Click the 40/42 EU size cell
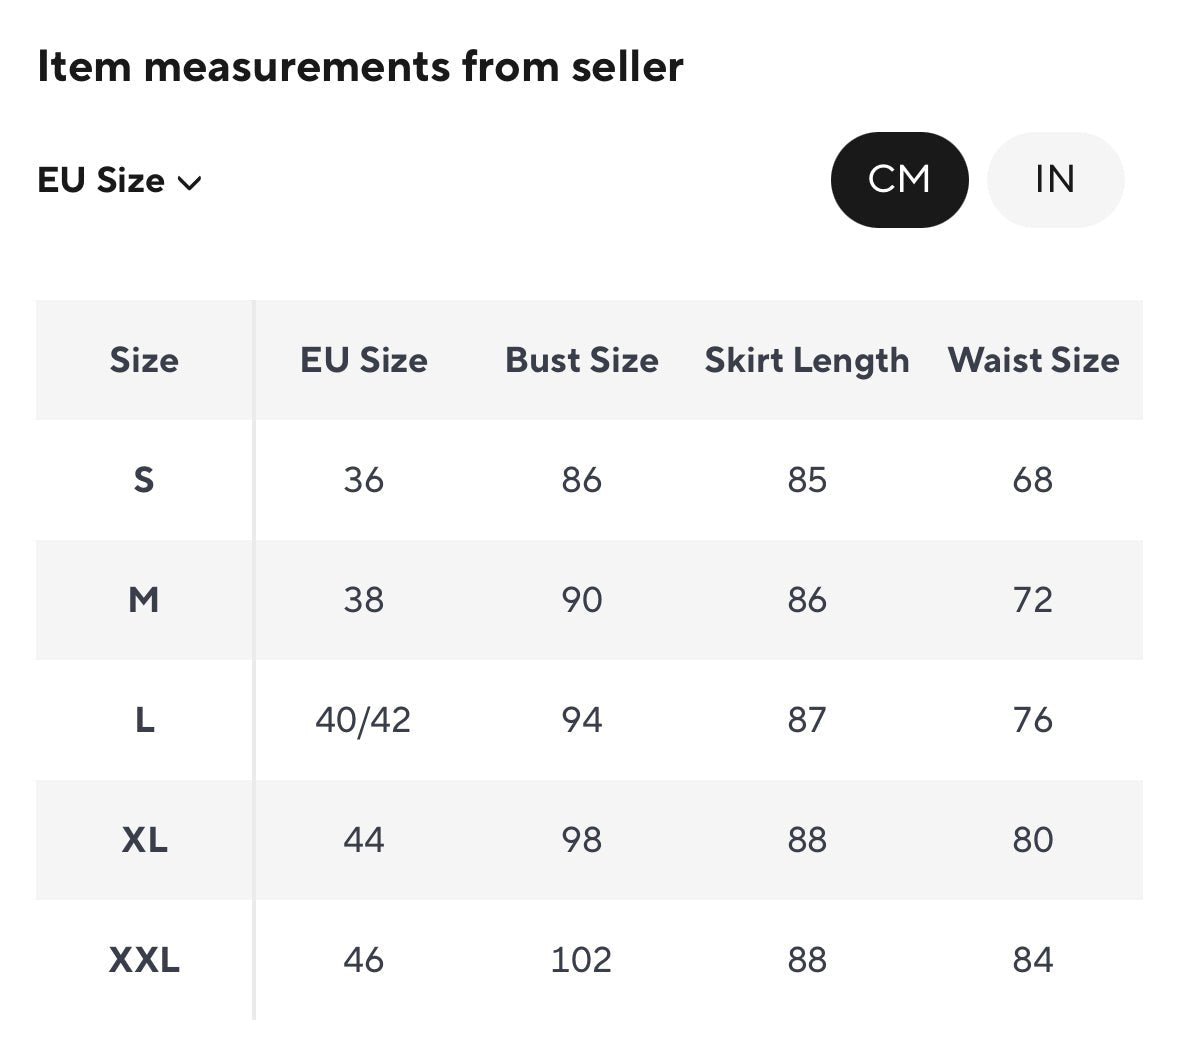Image resolution: width=1179 pixels, height=1039 pixels. pos(363,720)
